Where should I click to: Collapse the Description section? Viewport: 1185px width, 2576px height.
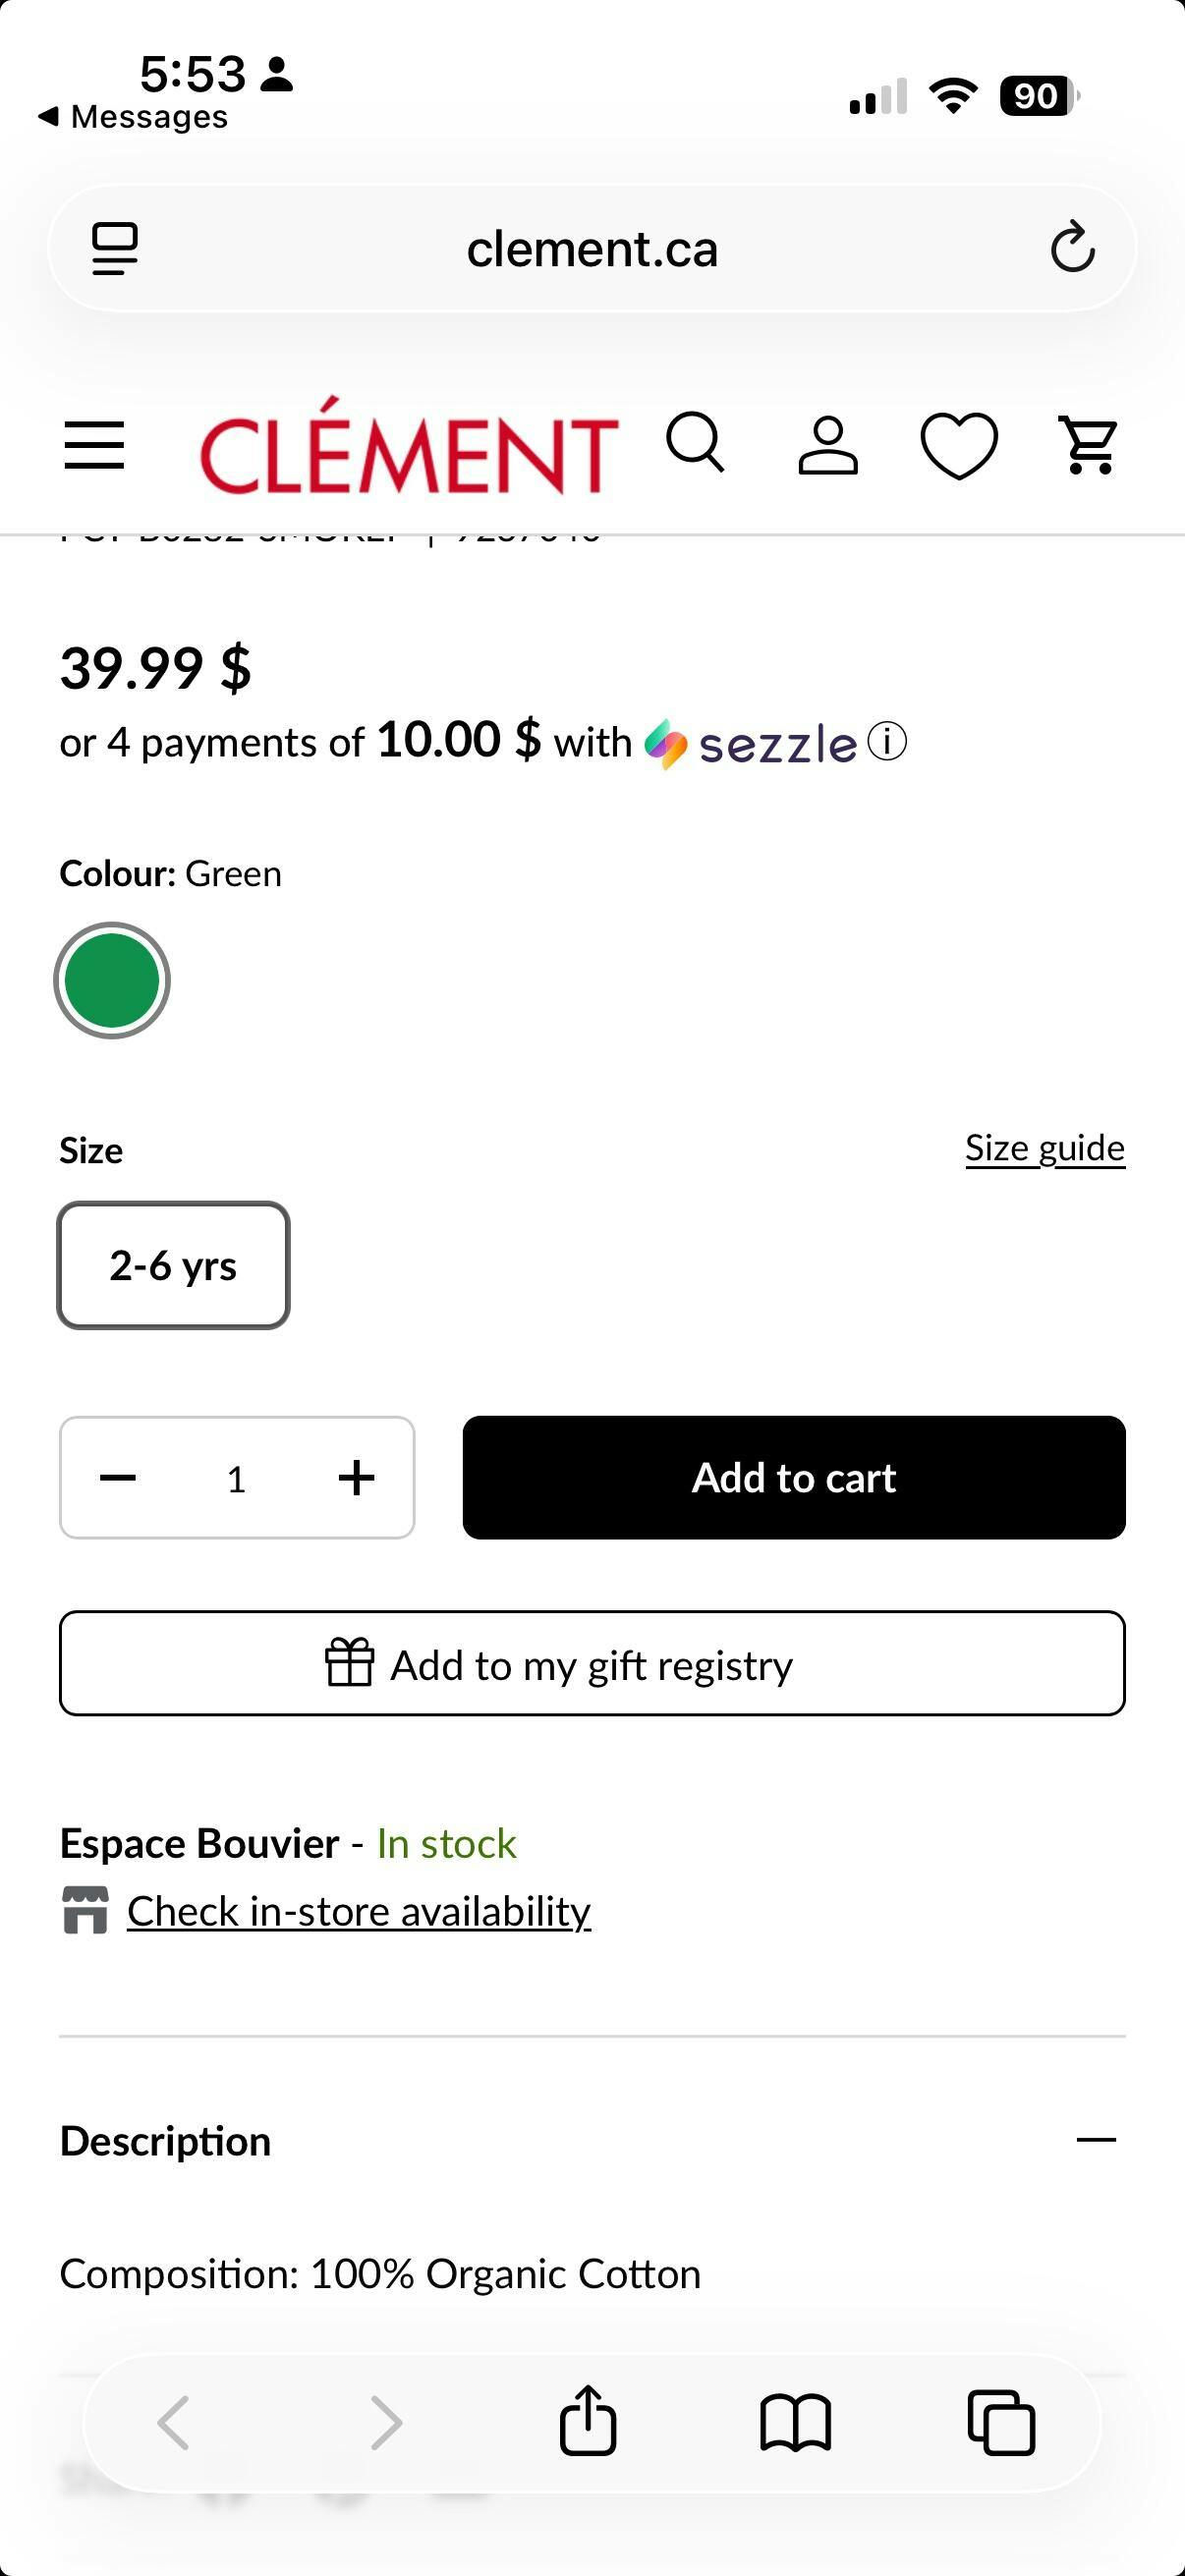tap(1096, 2140)
